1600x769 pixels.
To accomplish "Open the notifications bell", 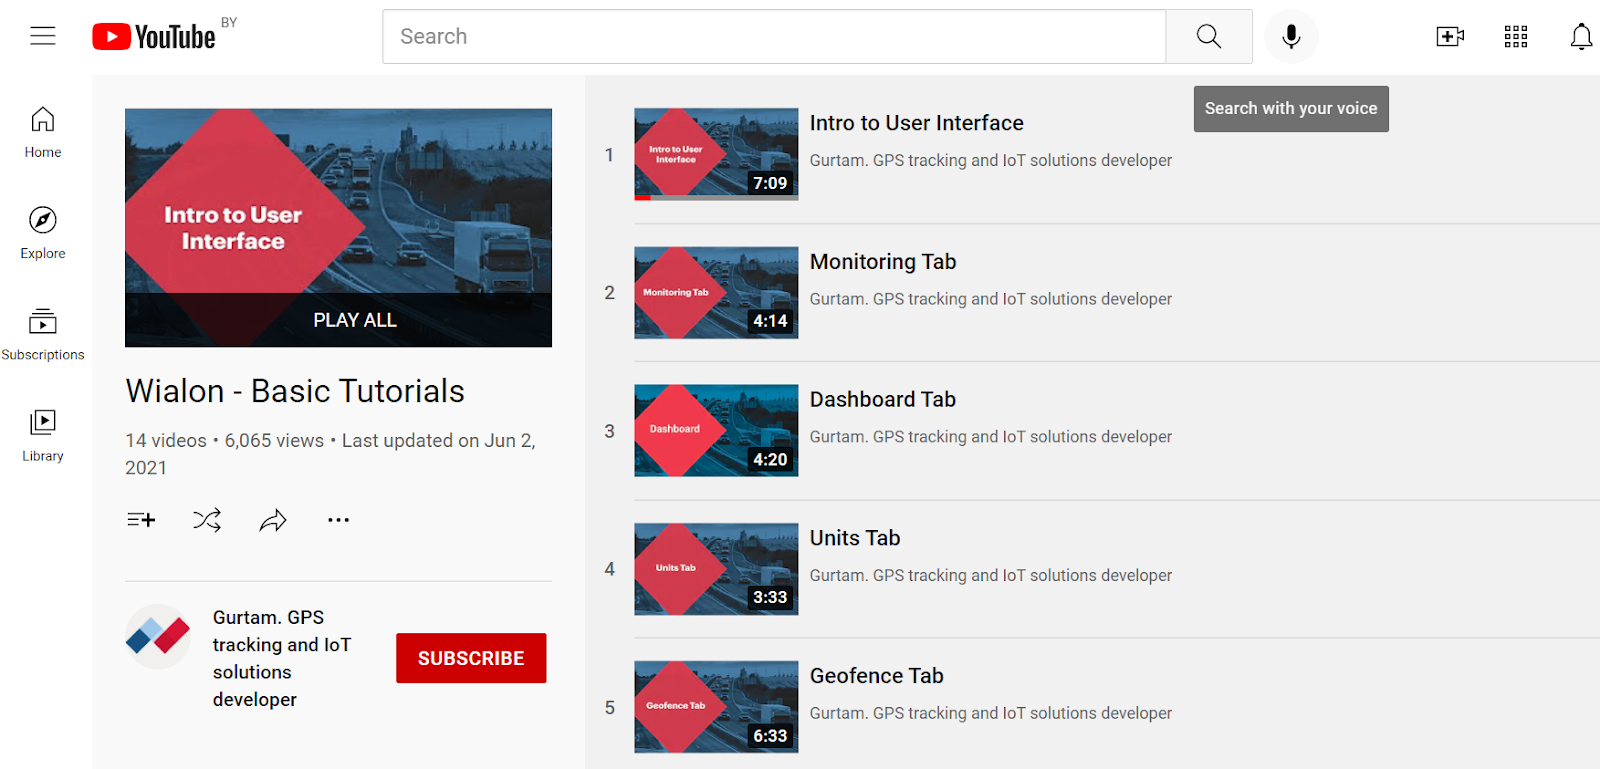I will coord(1580,37).
